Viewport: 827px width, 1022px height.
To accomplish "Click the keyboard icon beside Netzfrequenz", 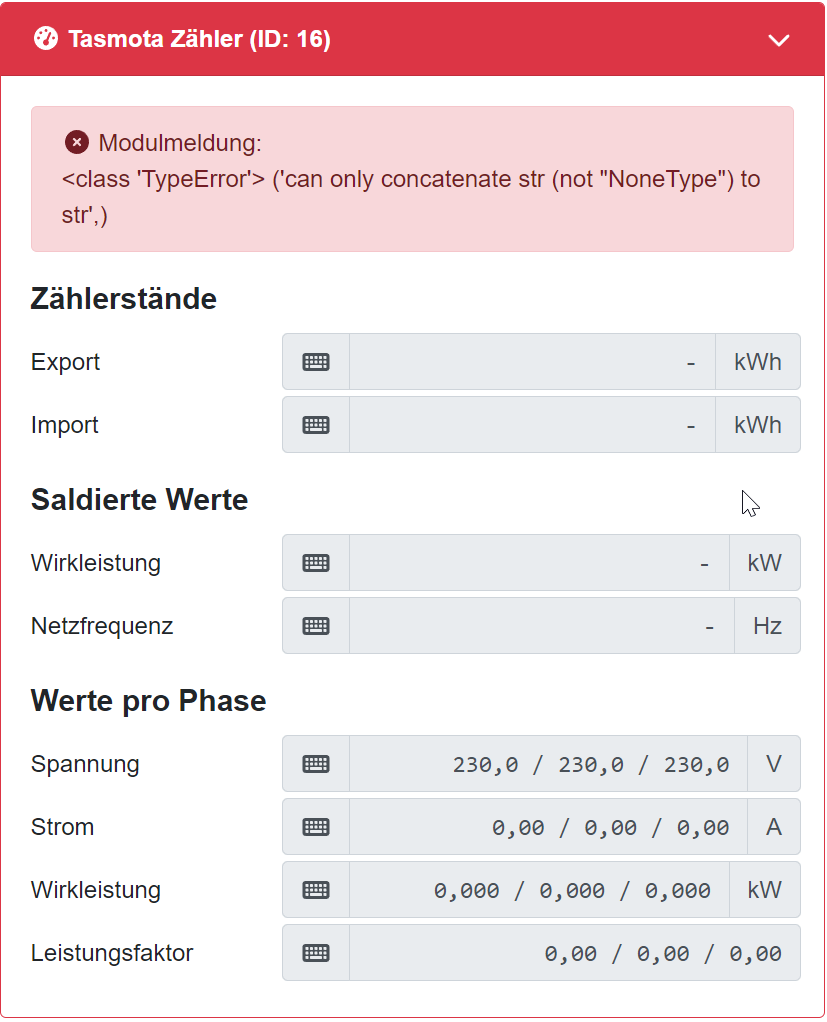I will [316, 626].
